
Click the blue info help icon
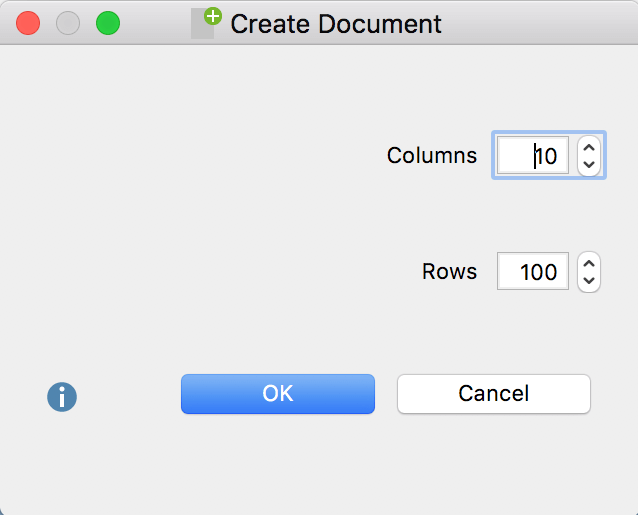[x=62, y=397]
